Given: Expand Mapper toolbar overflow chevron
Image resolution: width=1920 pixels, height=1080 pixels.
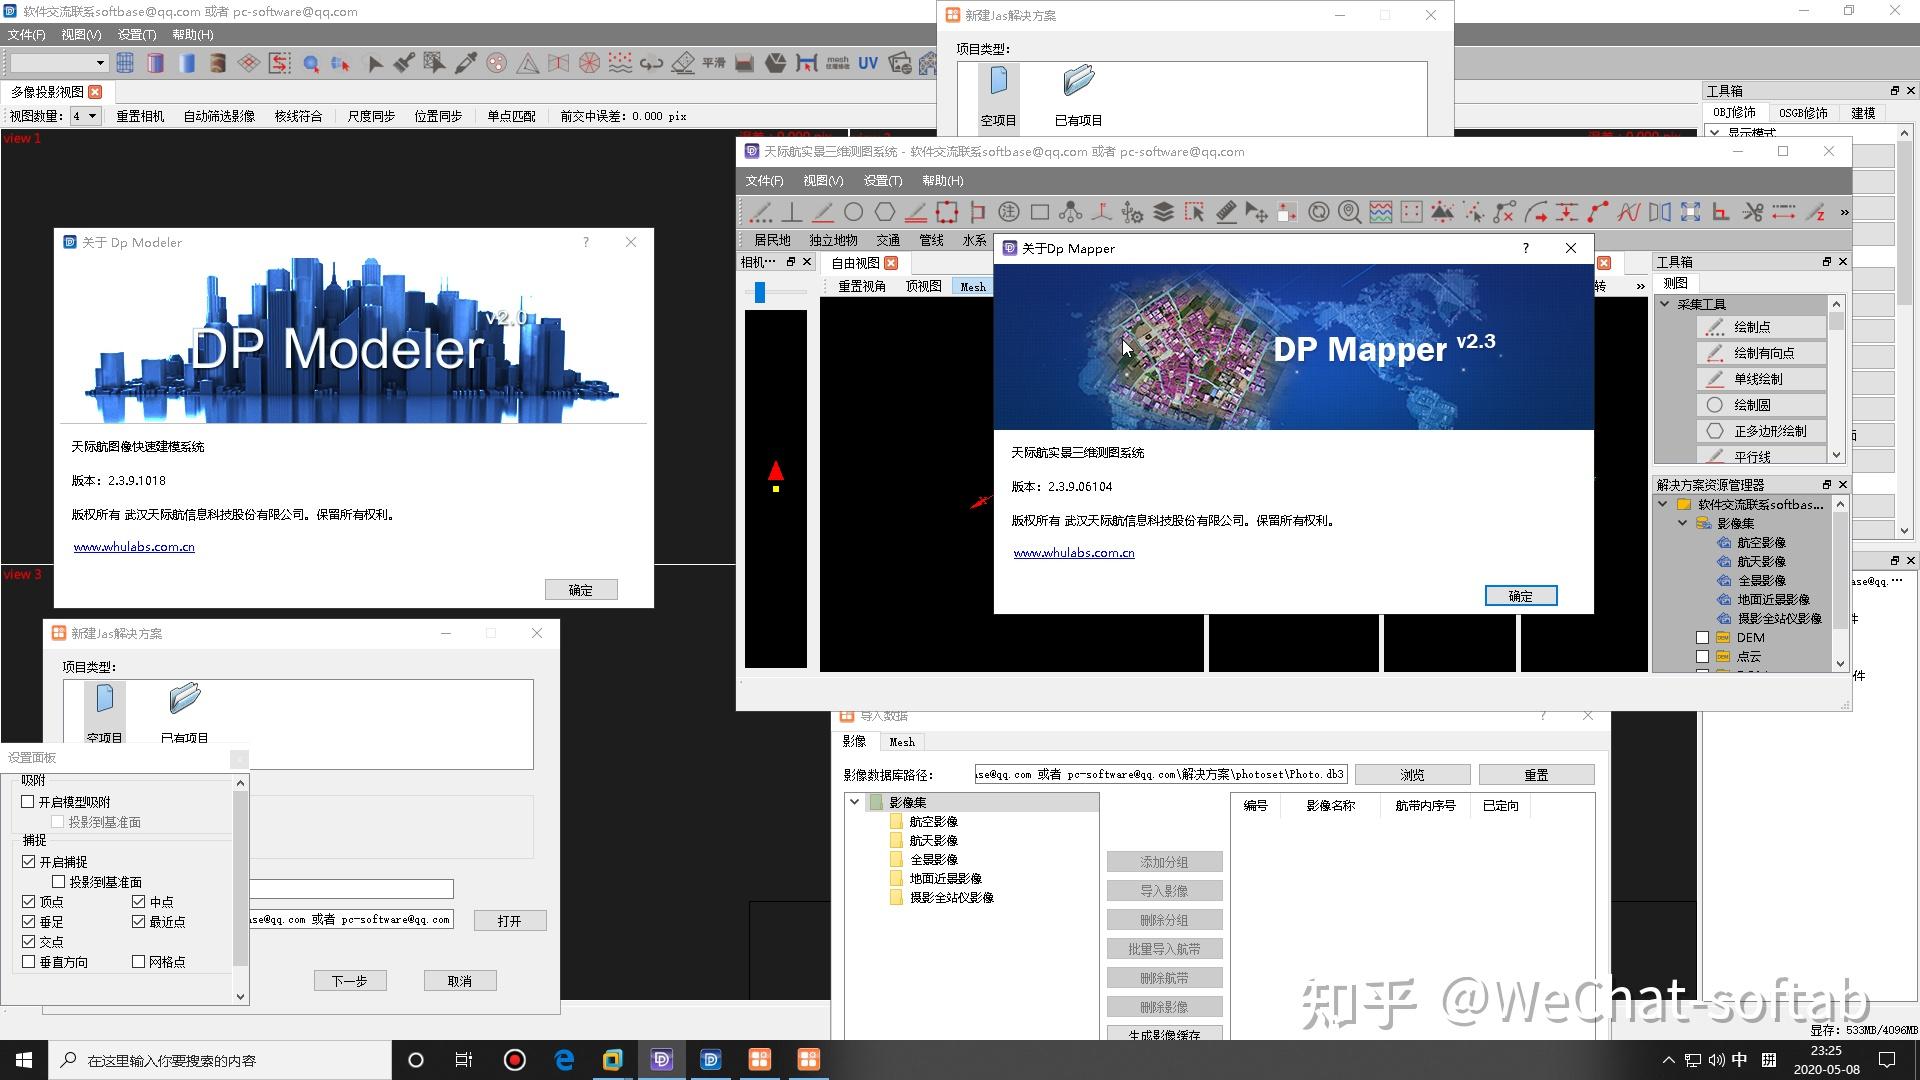Looking at the screenshot, I should pyautogui.click(x=1844, y=212).
